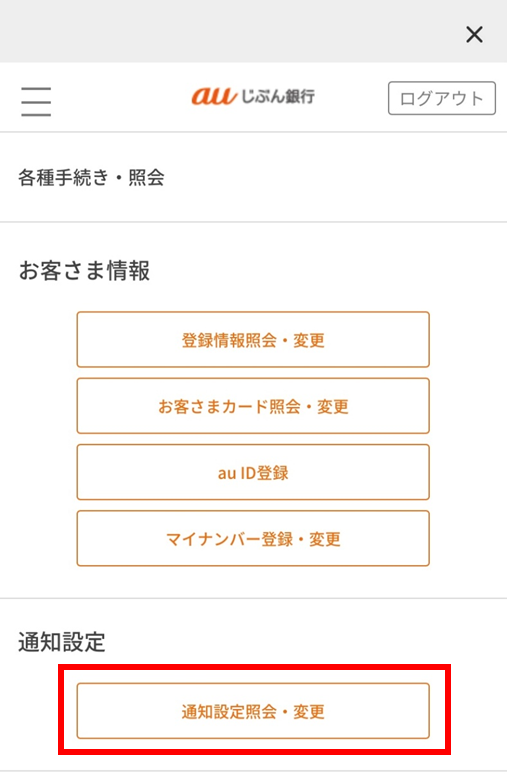This screenshot has width=507, height=779.
Task: Open お客さまカード照会・変更
Action: point(253,406)
